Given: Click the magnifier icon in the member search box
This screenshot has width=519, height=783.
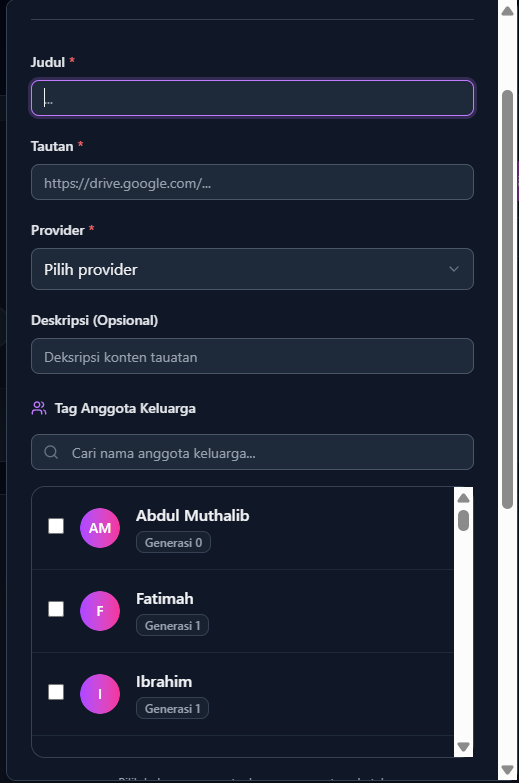Looking at the screenshot, I should pos(51,452).
